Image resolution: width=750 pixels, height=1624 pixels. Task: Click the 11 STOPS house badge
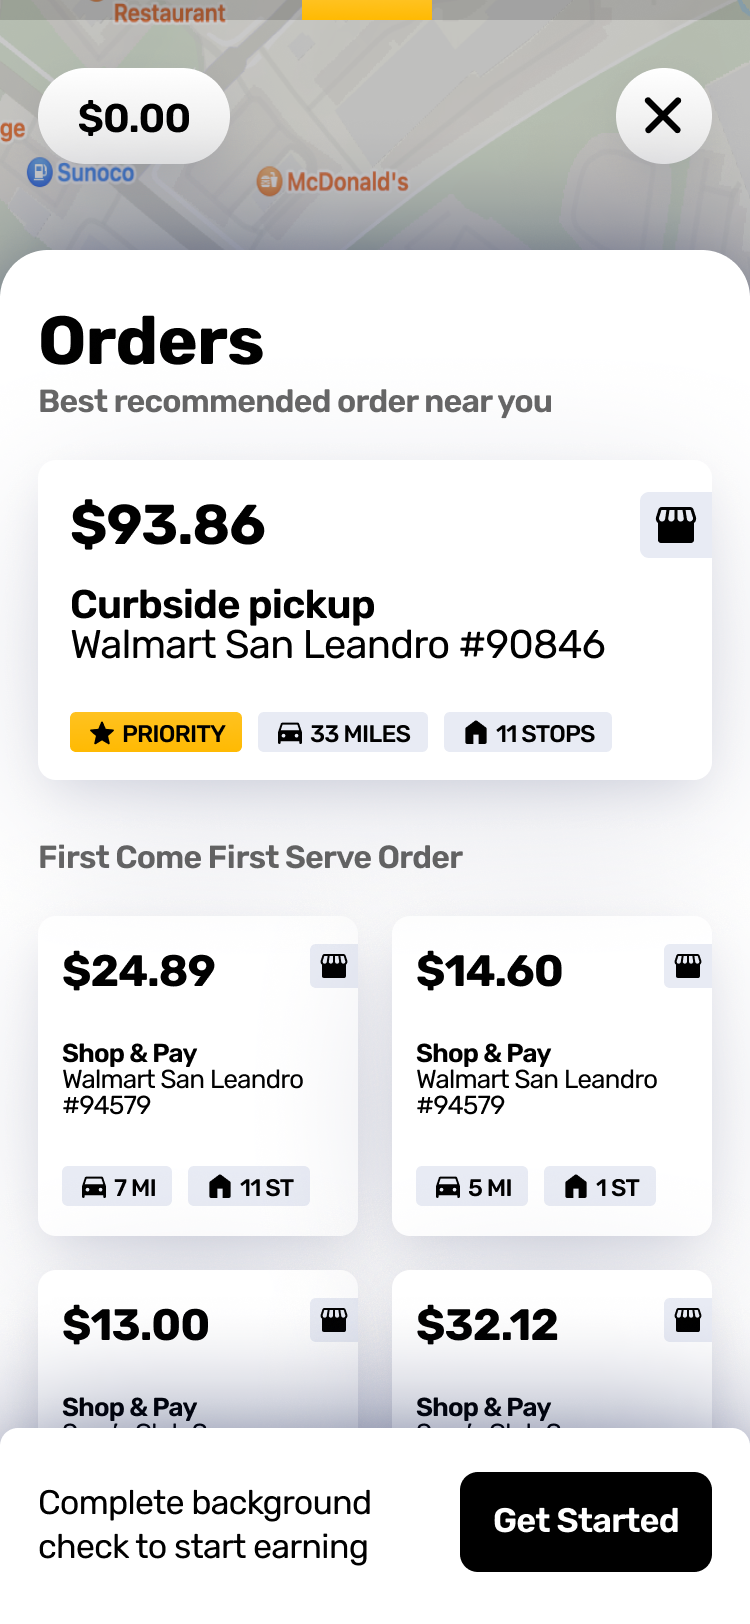point(528,733)
